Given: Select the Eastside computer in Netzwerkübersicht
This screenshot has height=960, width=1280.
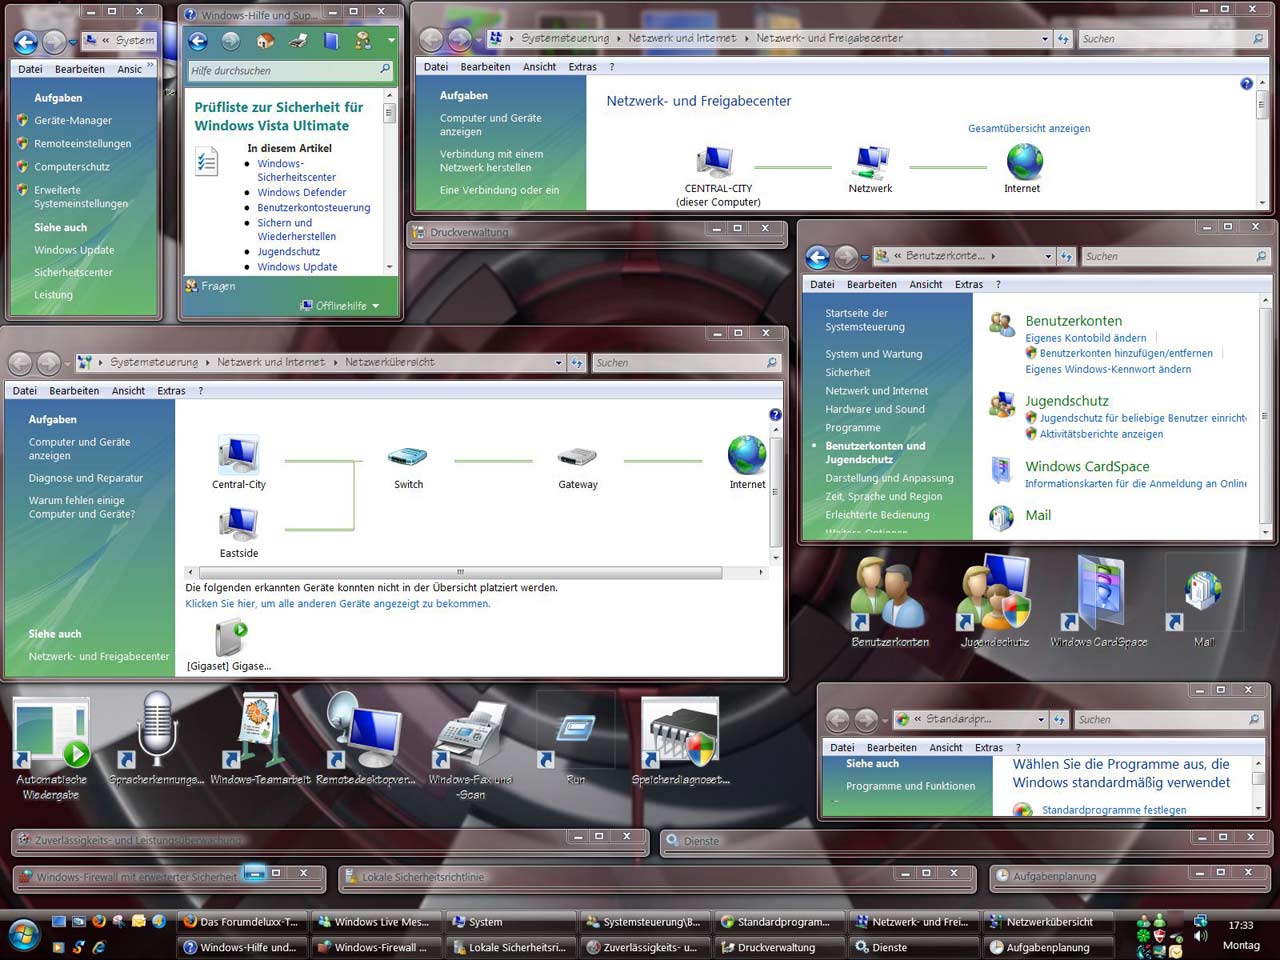Looking at the screenshot, I should (x=238, y=531).
